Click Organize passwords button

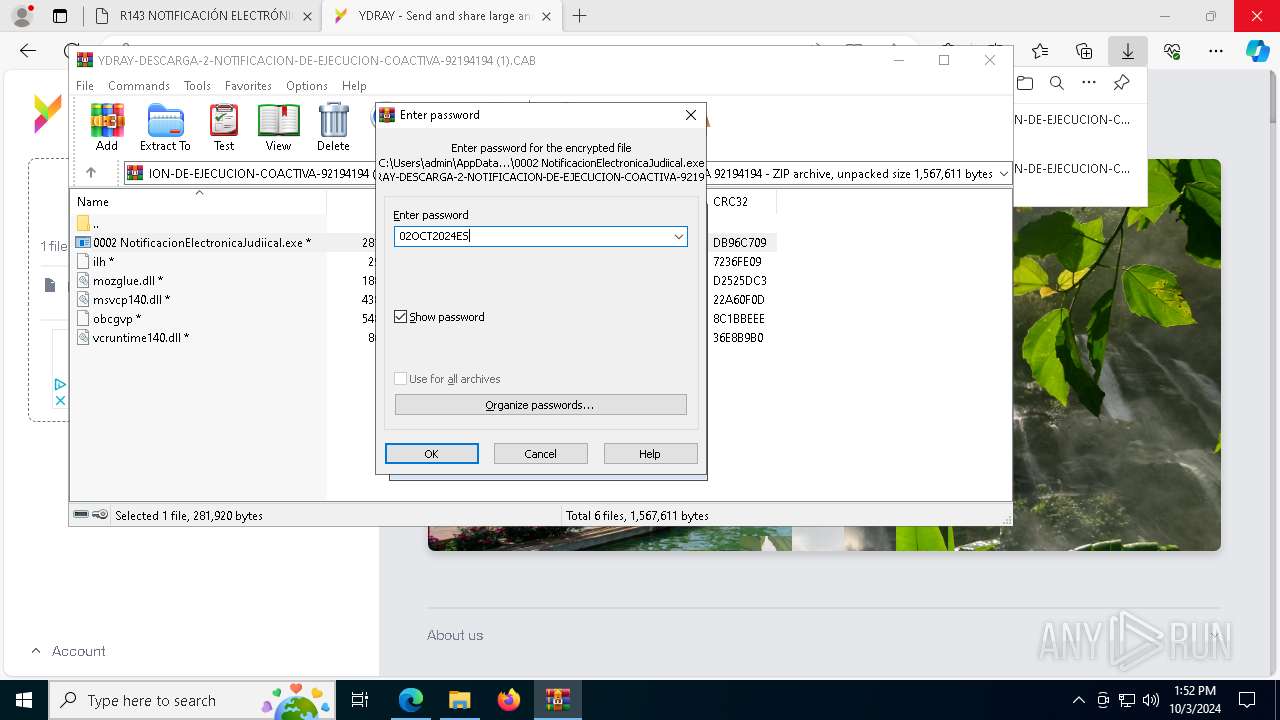[x=540, y=405]
